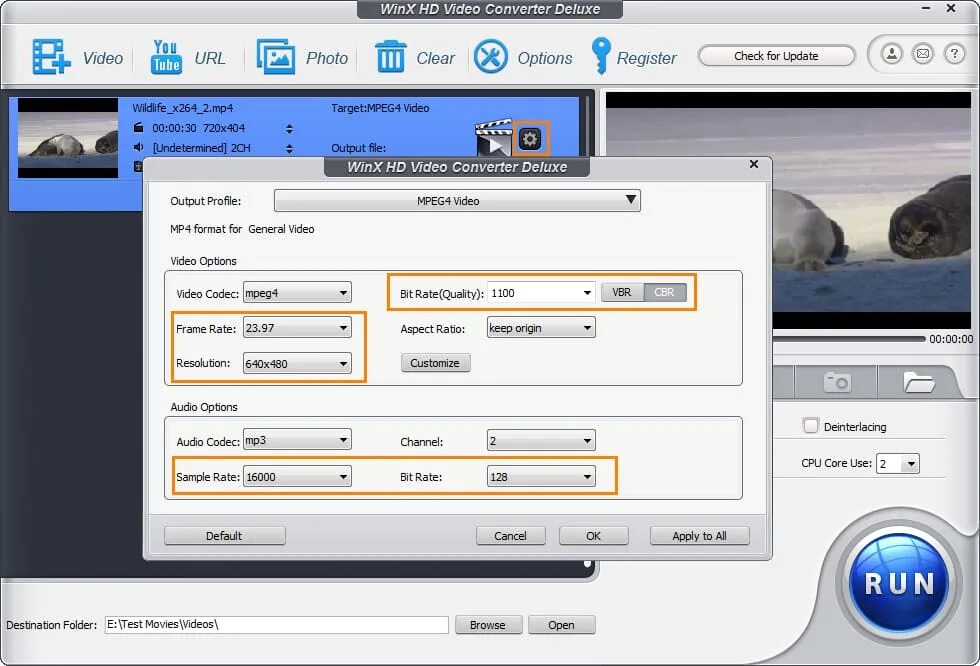This screenshot has height=666, width=980.
Task: Click the URL toolbar label
Action: point(209,58)
